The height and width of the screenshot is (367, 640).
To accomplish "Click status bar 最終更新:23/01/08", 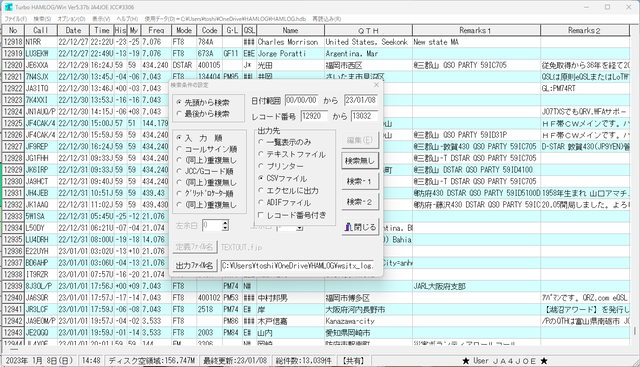I will pos(235,361).
